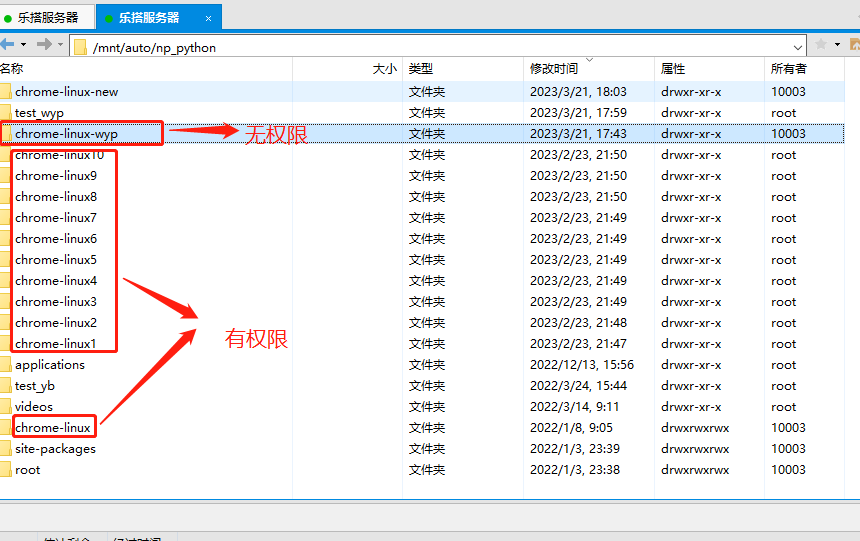Sort by the 所有者 column header
Screen dimensions: 860x541
tap(804, 69)
